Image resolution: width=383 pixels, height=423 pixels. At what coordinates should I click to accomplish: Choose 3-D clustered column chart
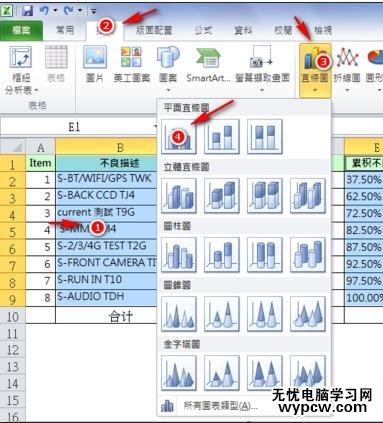point(179,196)
